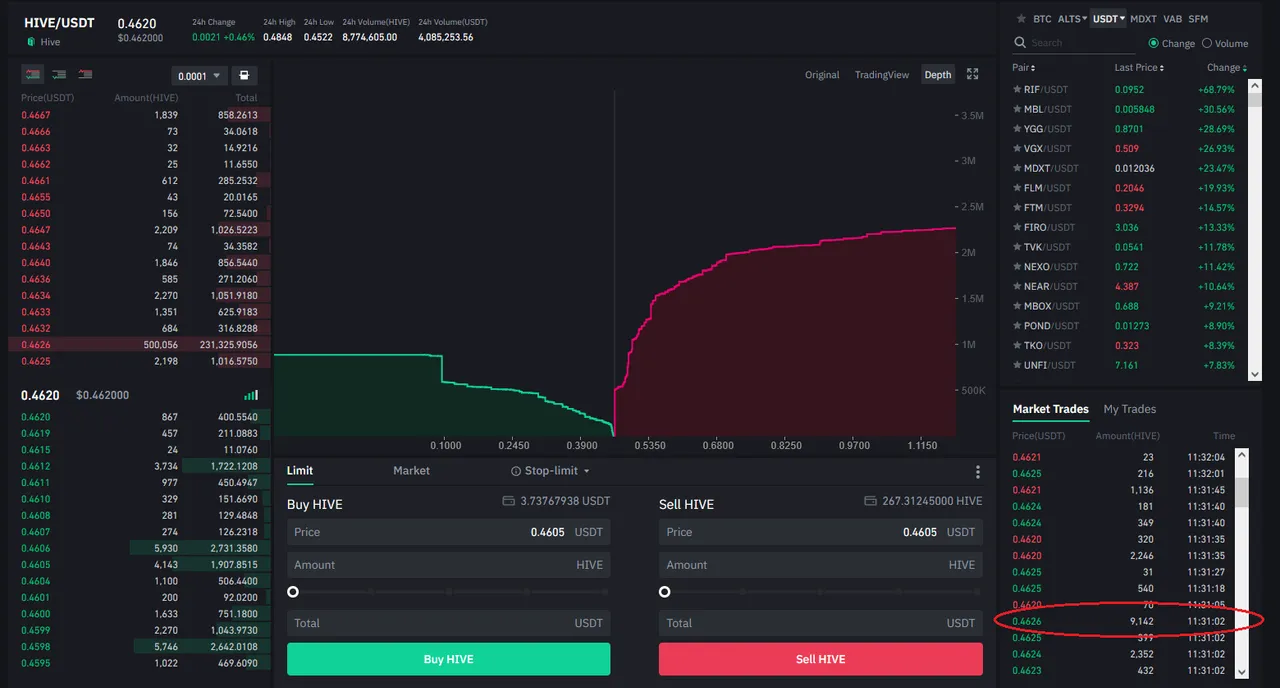Screen dimensions: 1280x688
Task: Select the Market order tab
Action: [x=411, y=471]
